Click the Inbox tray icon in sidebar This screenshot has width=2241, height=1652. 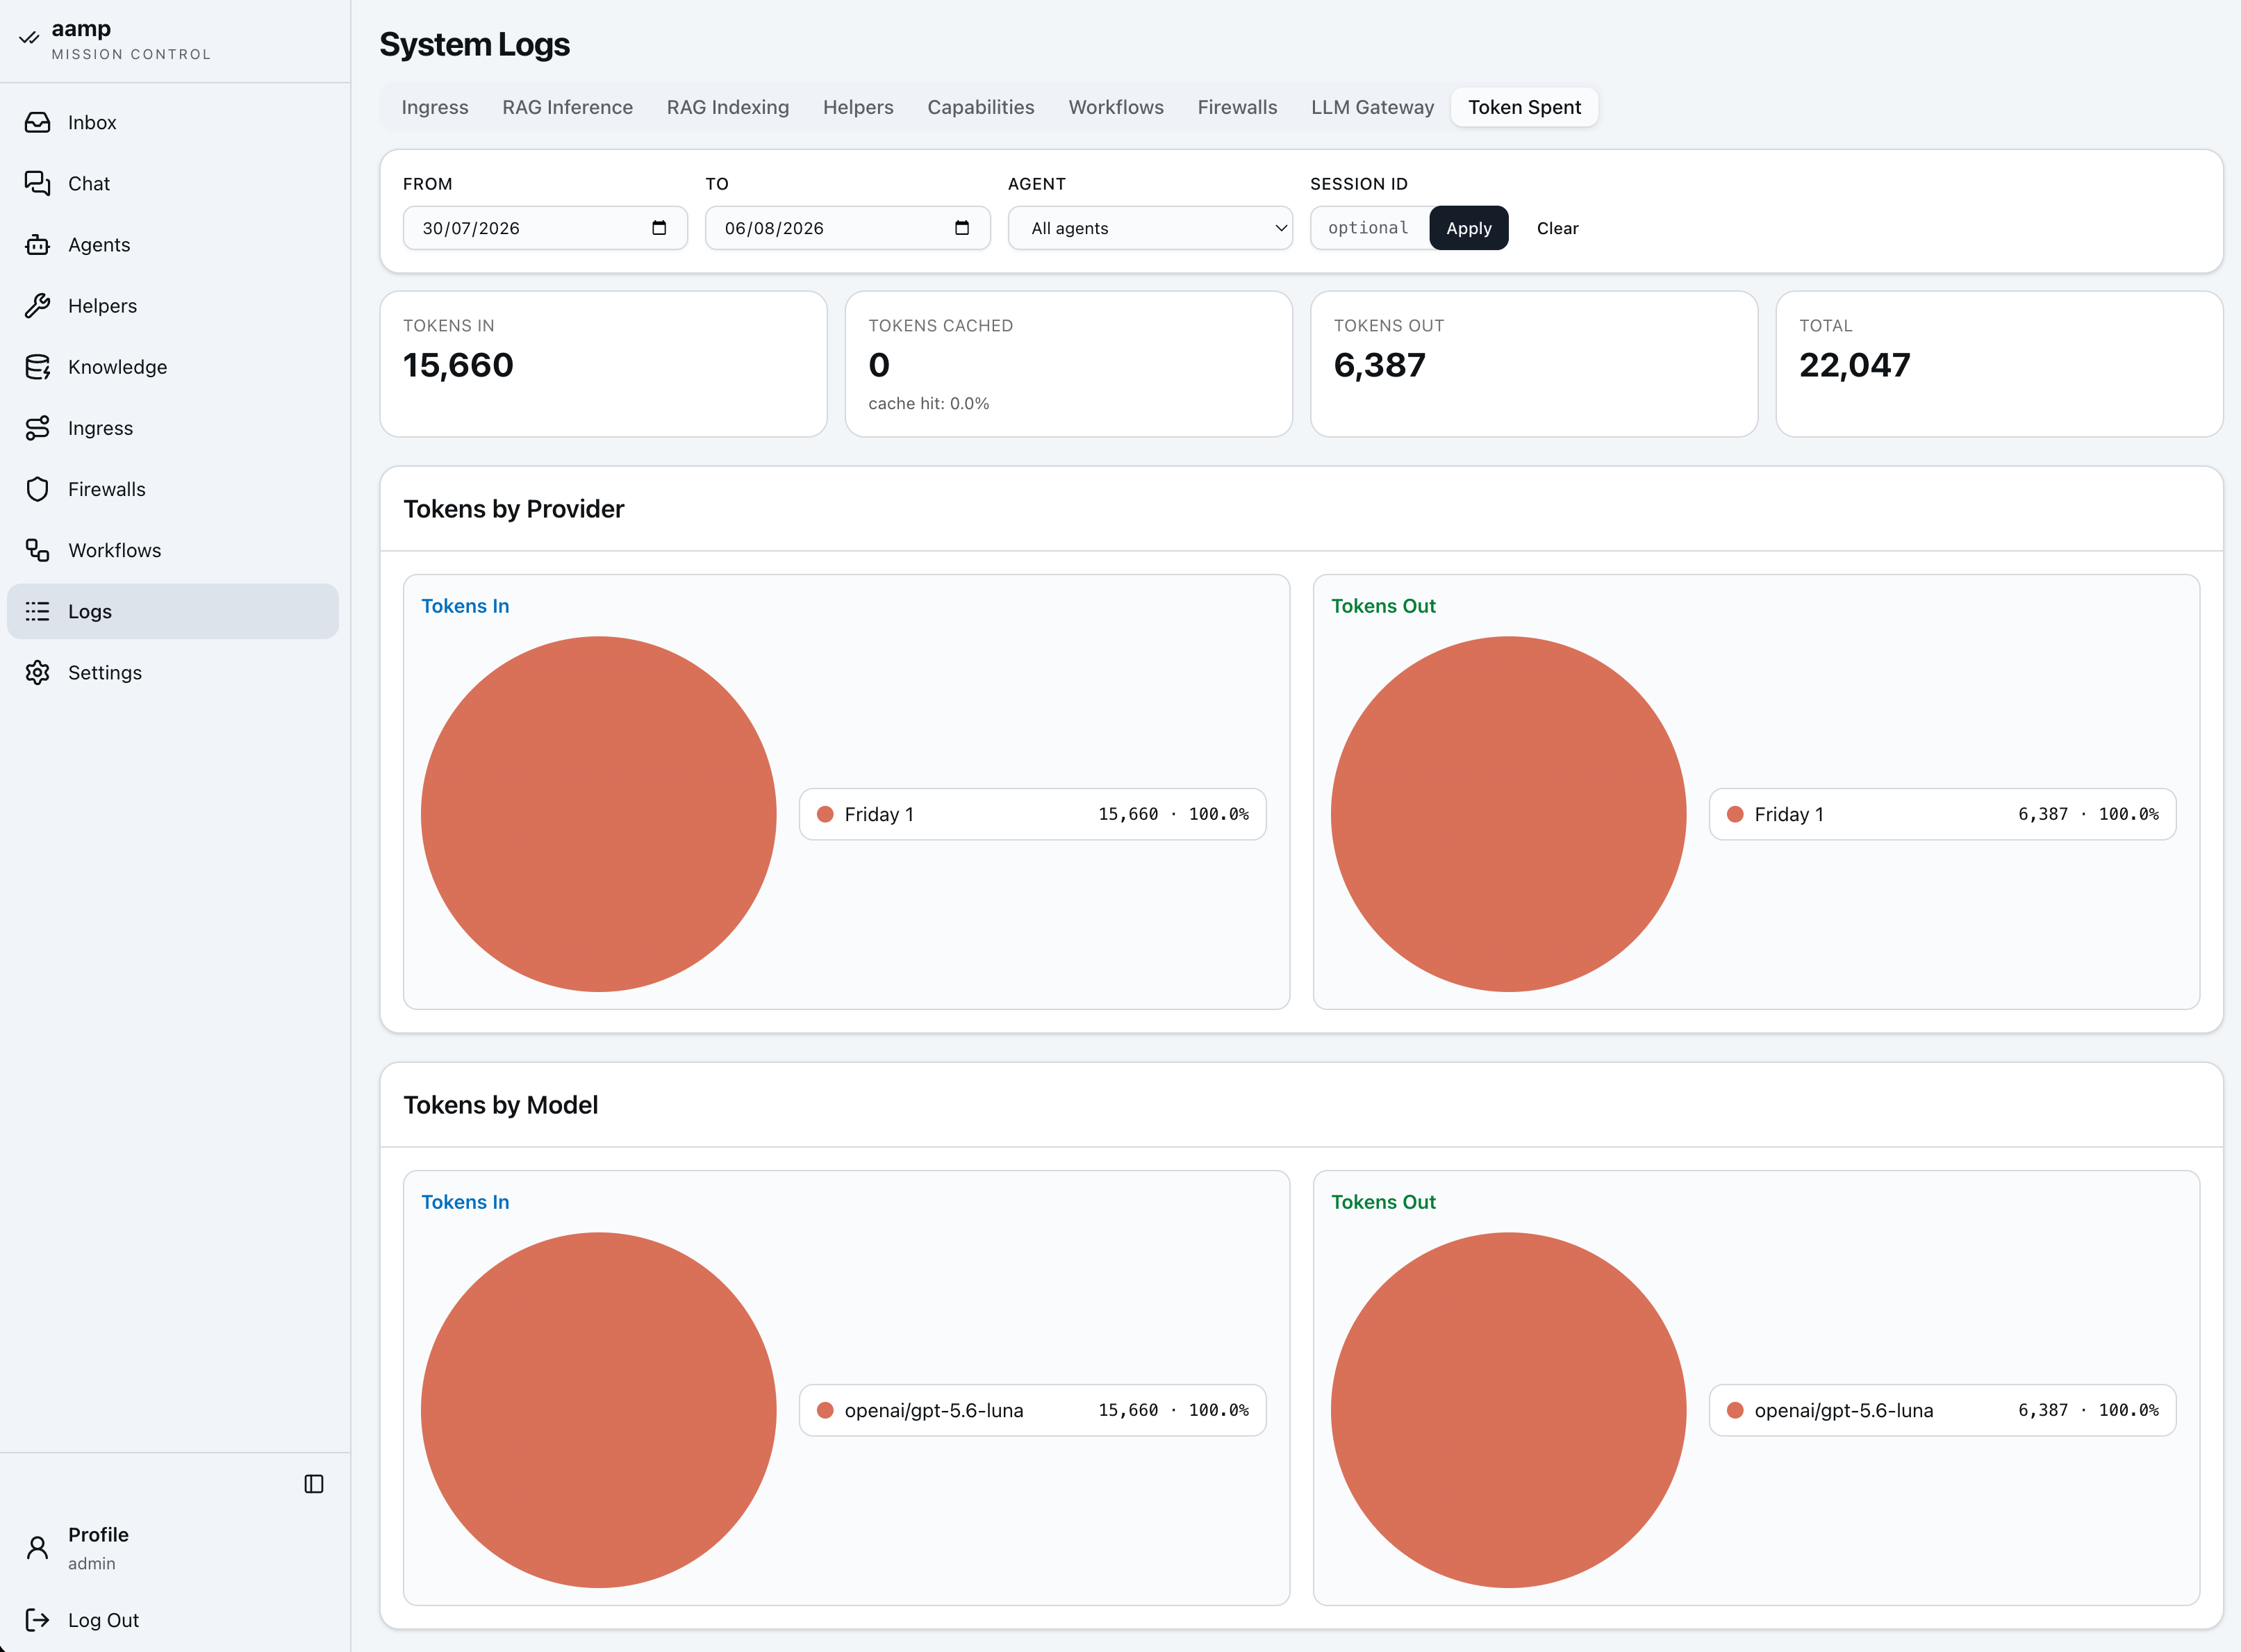pos(37,122)
